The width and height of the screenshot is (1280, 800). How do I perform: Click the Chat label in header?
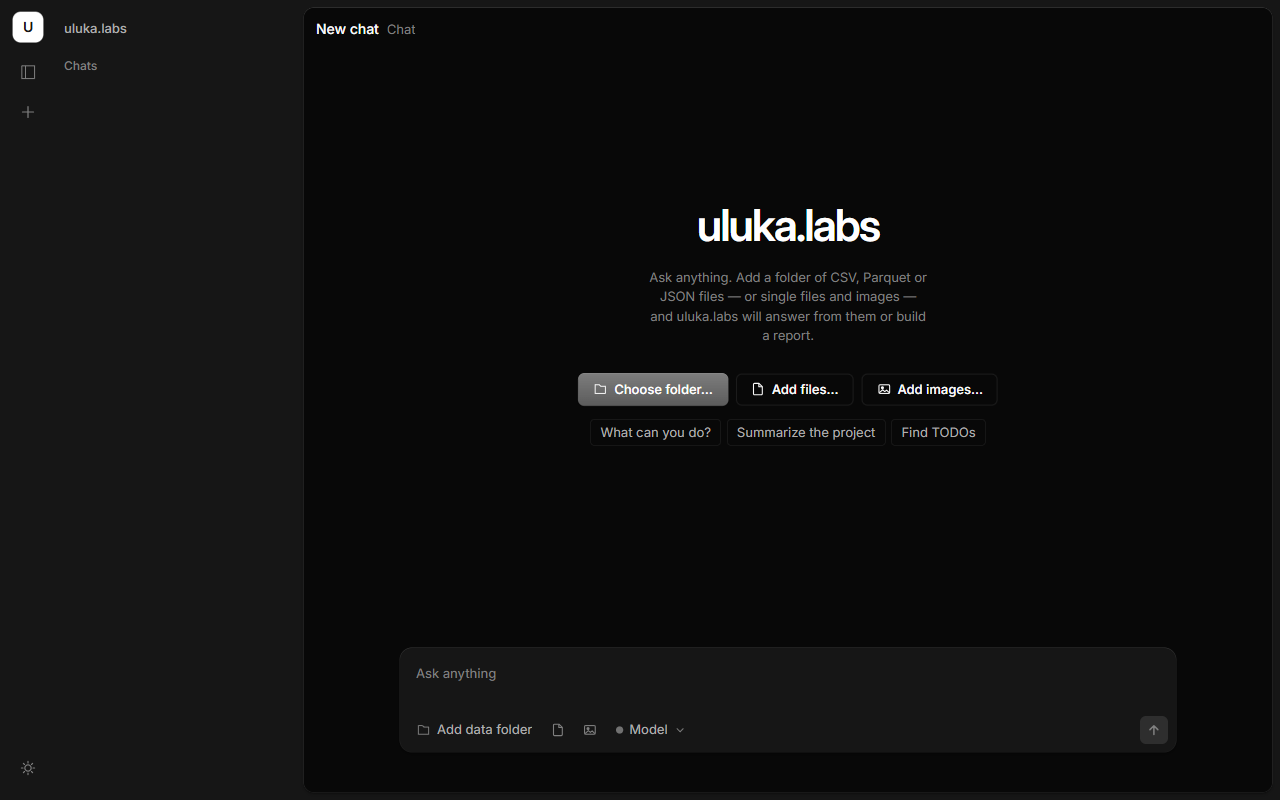click(x=401, y=29)
